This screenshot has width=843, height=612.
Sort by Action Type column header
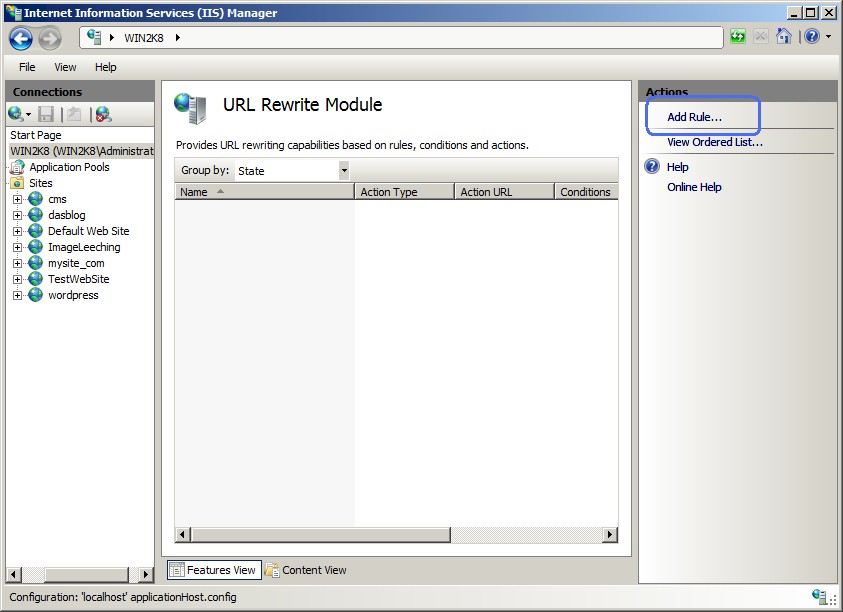pyautogui.click(x=404, y=191)
